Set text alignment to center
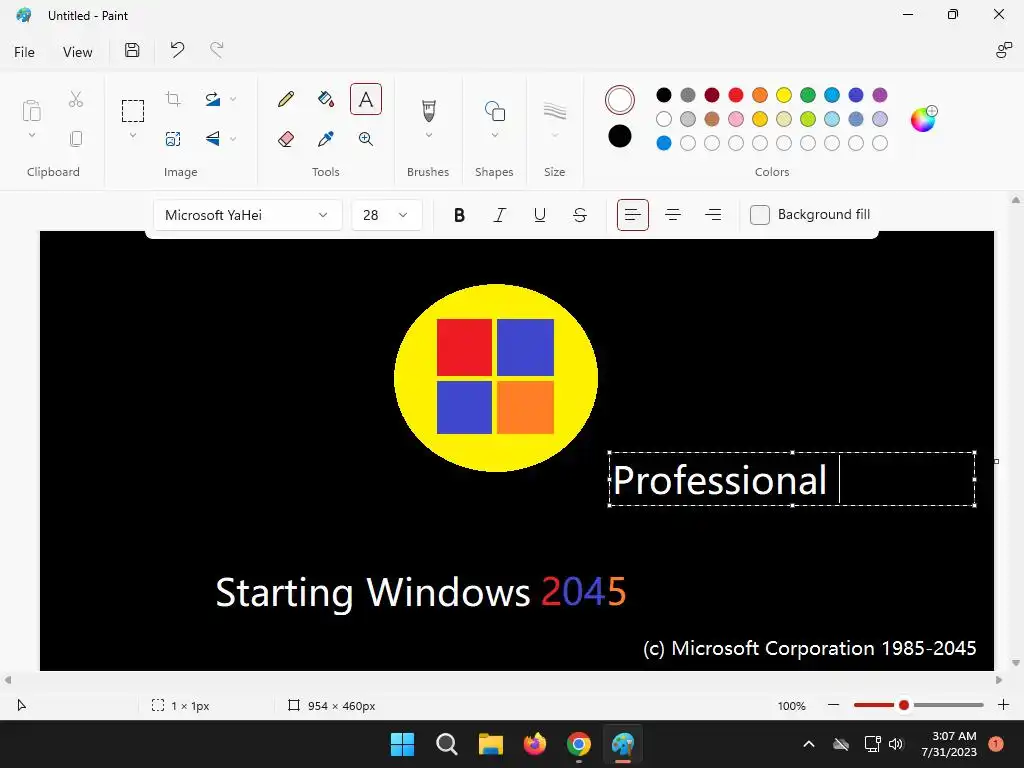This screenshot has height=768, width=1024. coord(673,215)
